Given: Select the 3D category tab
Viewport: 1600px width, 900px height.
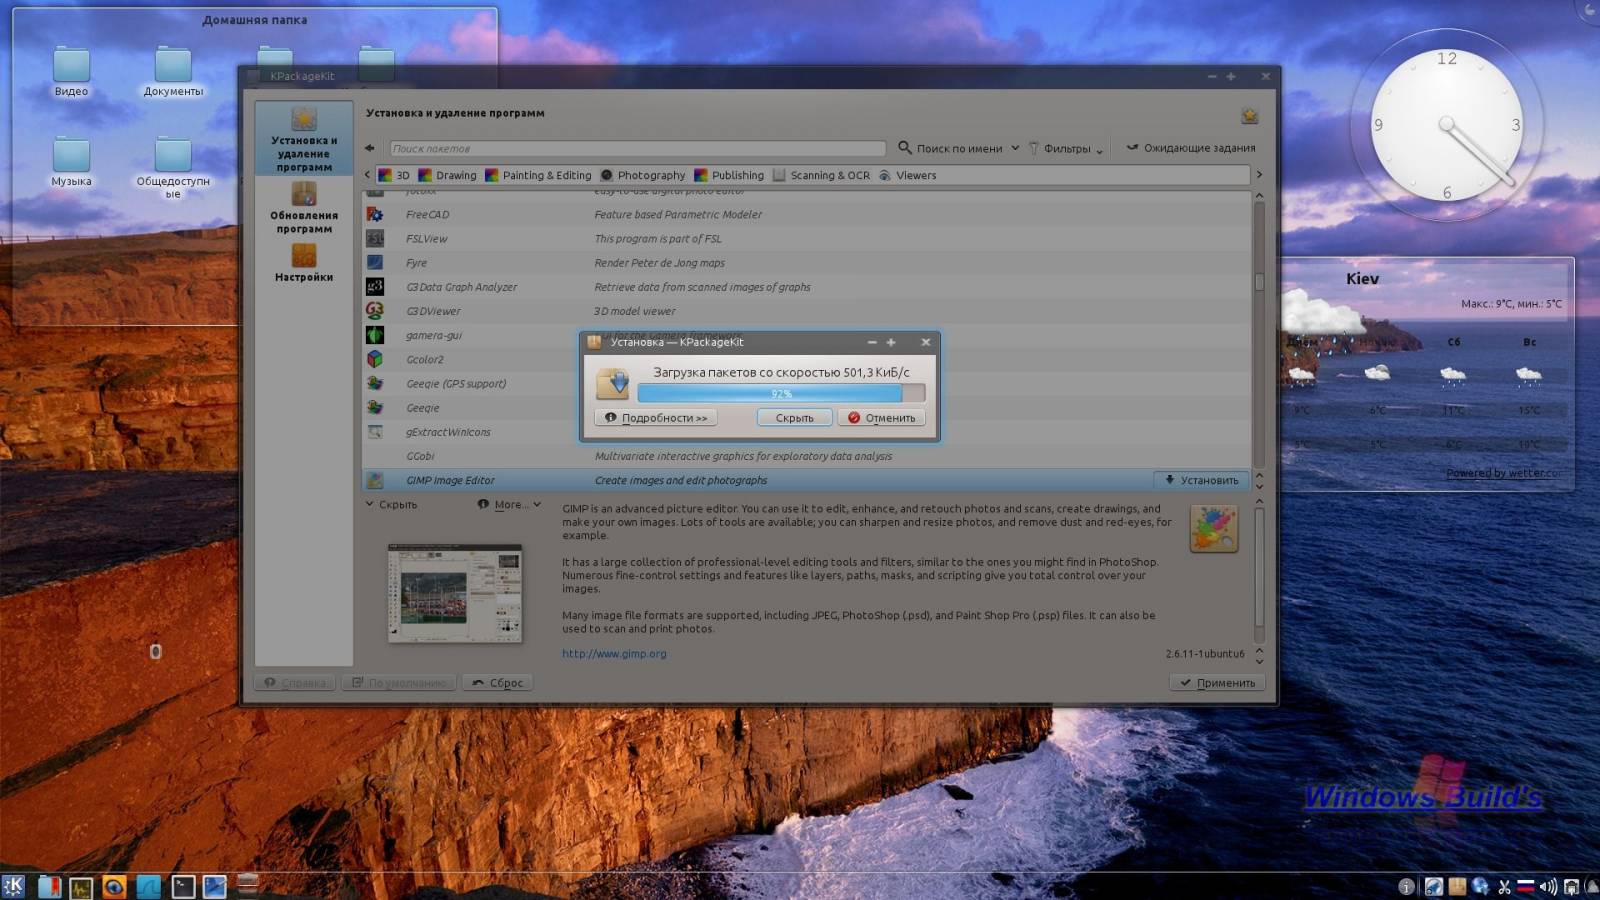Looking at the screenshot, I should click(394, 175).
